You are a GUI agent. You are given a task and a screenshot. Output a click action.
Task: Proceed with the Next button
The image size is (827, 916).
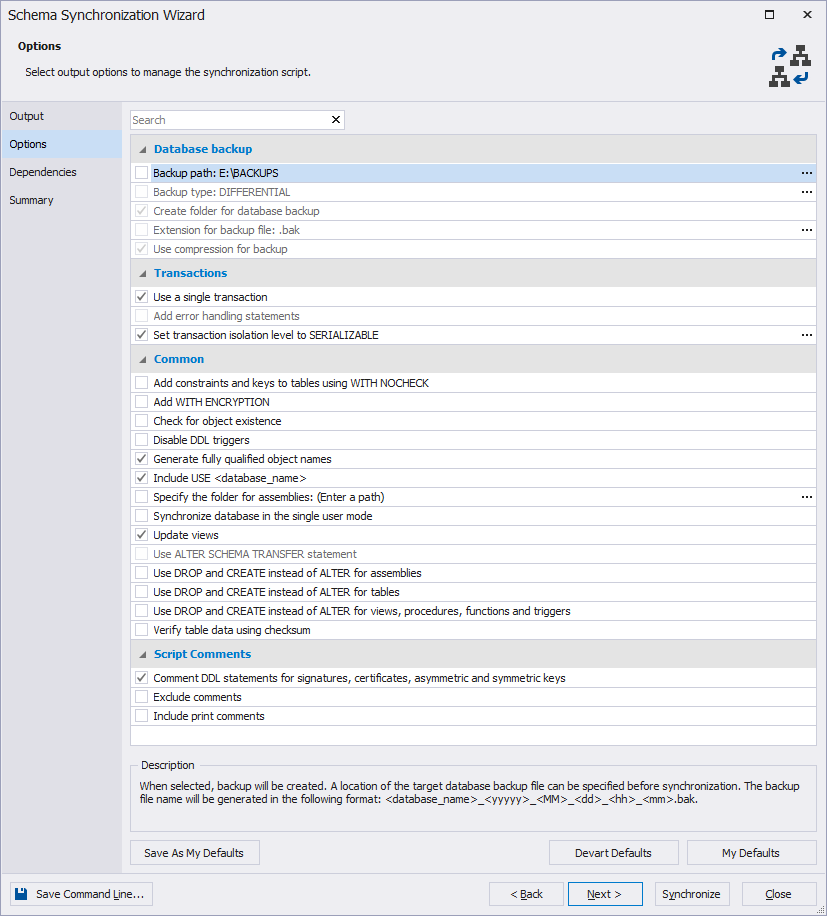pos(605,894)
